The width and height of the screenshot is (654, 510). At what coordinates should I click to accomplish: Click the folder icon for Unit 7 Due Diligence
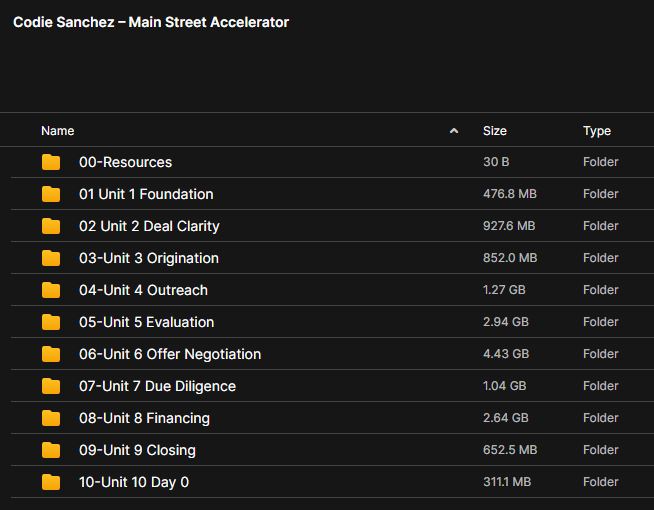[x=51, y=386]
